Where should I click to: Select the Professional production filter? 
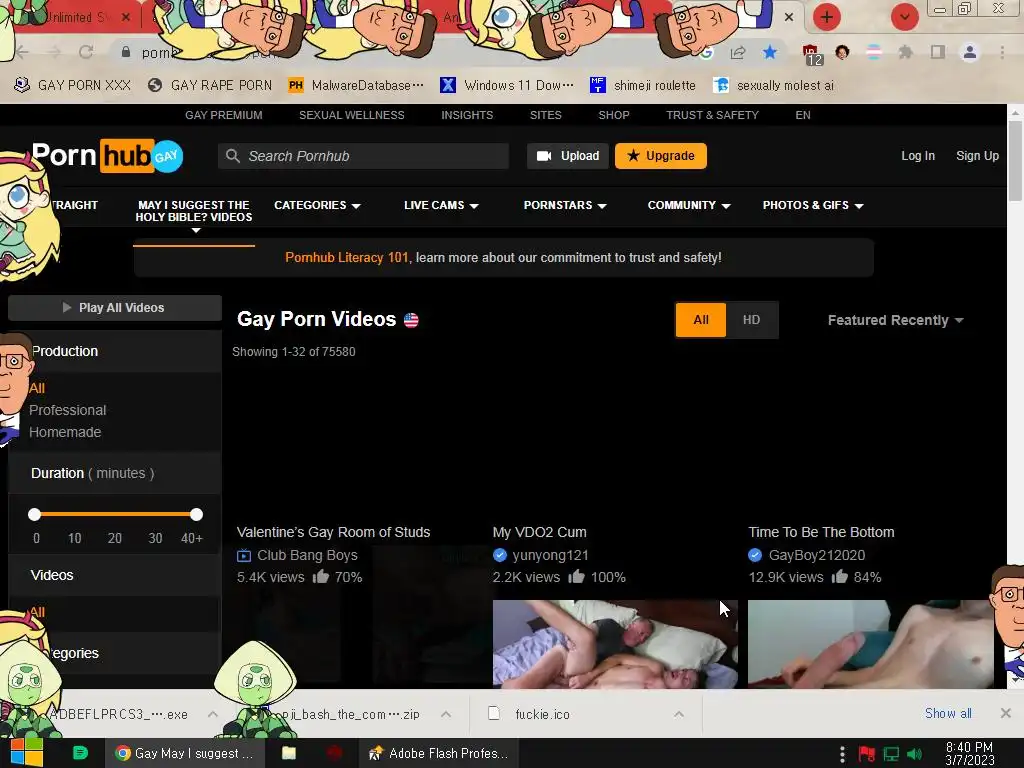67,410
